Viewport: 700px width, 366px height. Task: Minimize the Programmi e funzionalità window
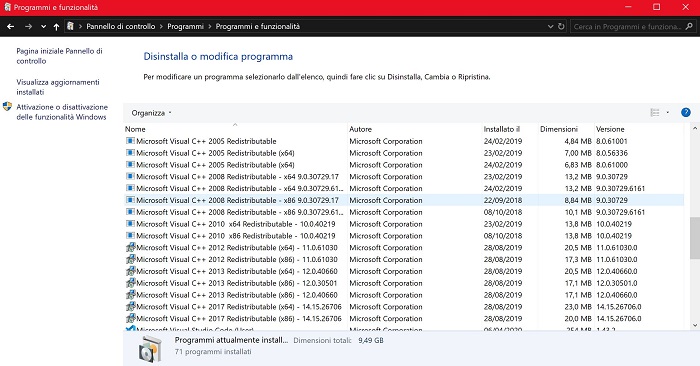point(628,7)
